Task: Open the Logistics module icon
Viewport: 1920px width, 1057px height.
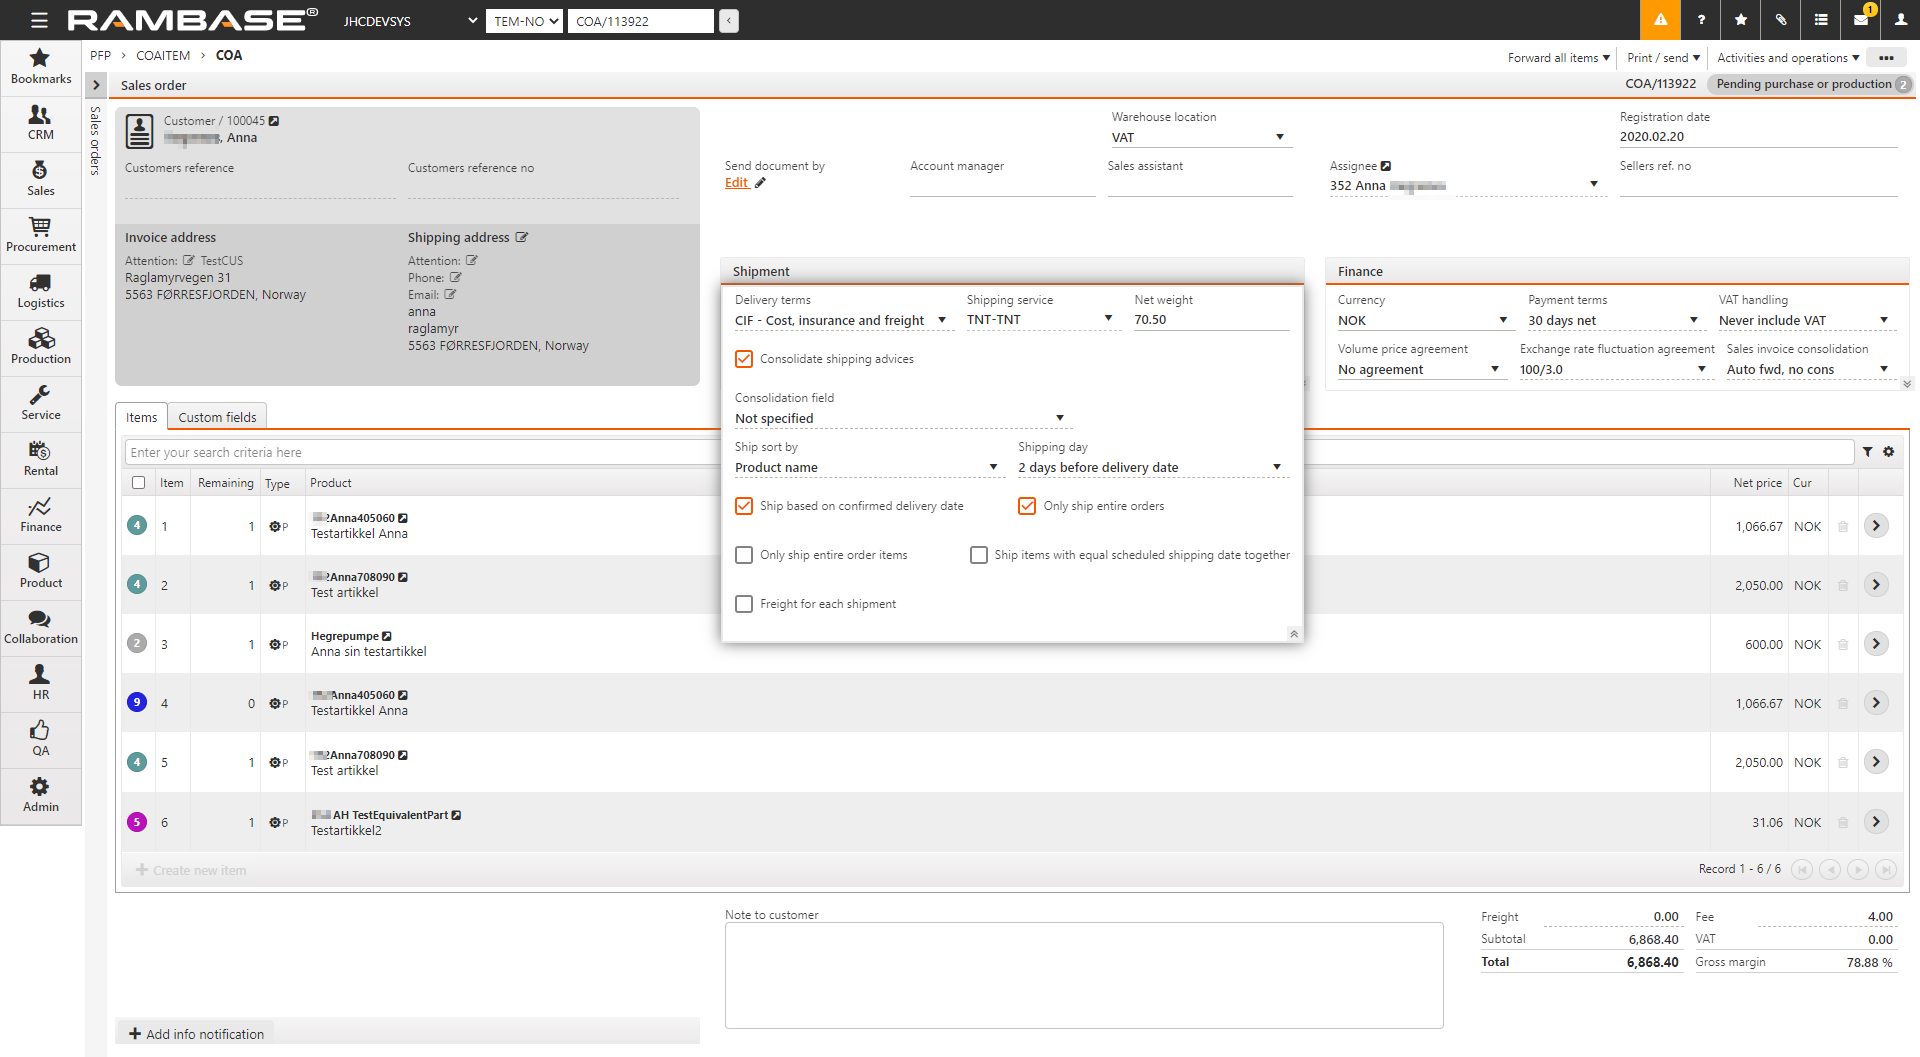Action: click(x=40, y=291)
